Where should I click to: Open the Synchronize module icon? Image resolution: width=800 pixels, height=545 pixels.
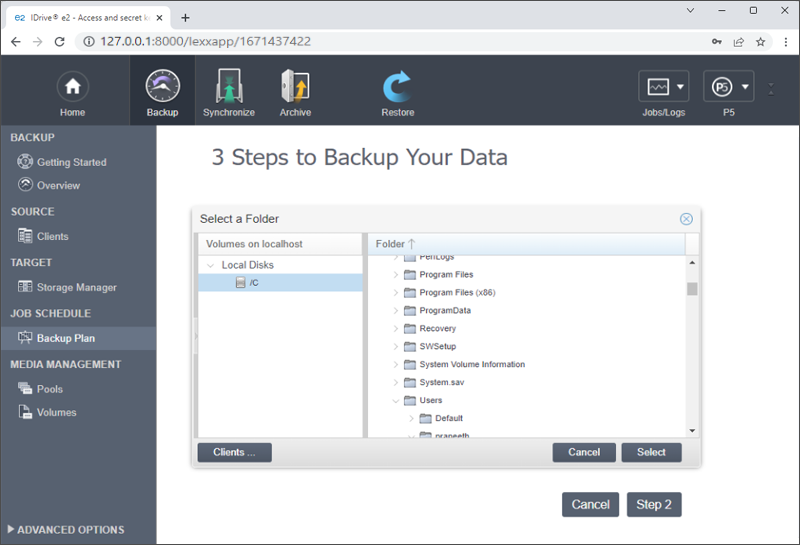click(x=229, y=86)
